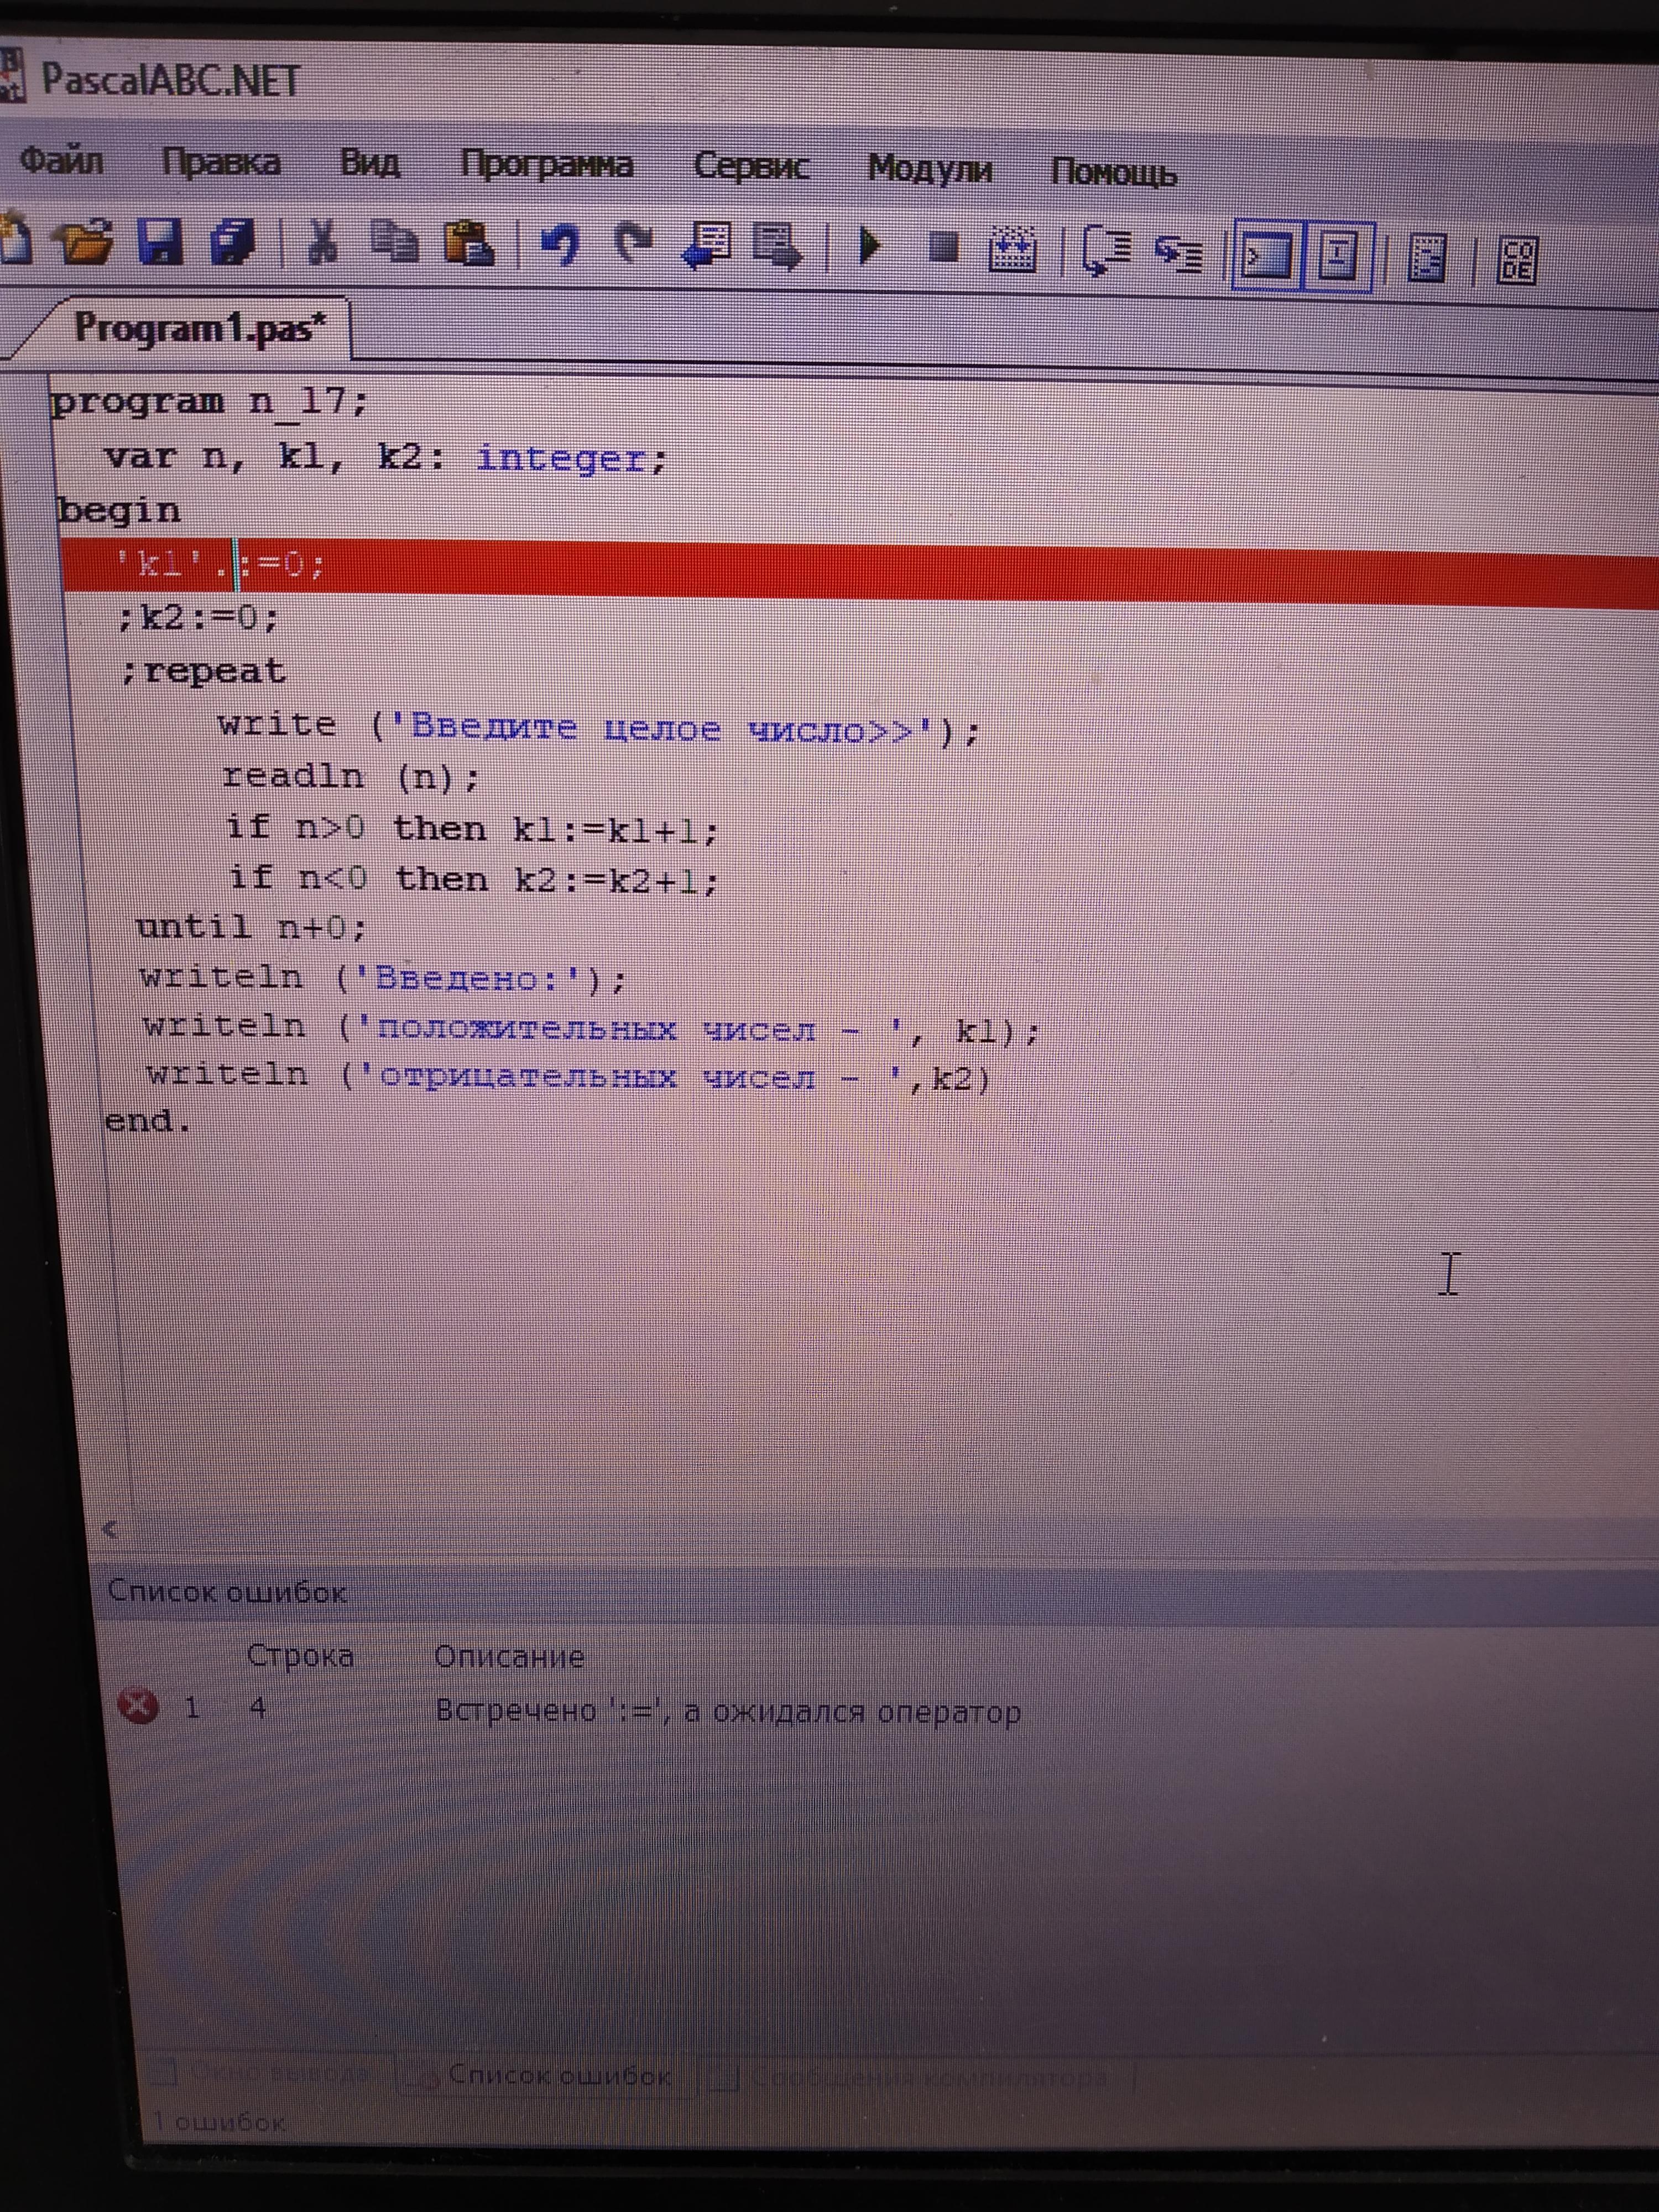Open the Помощь menu
1659x2212 pixels.
pos(1113,172)
